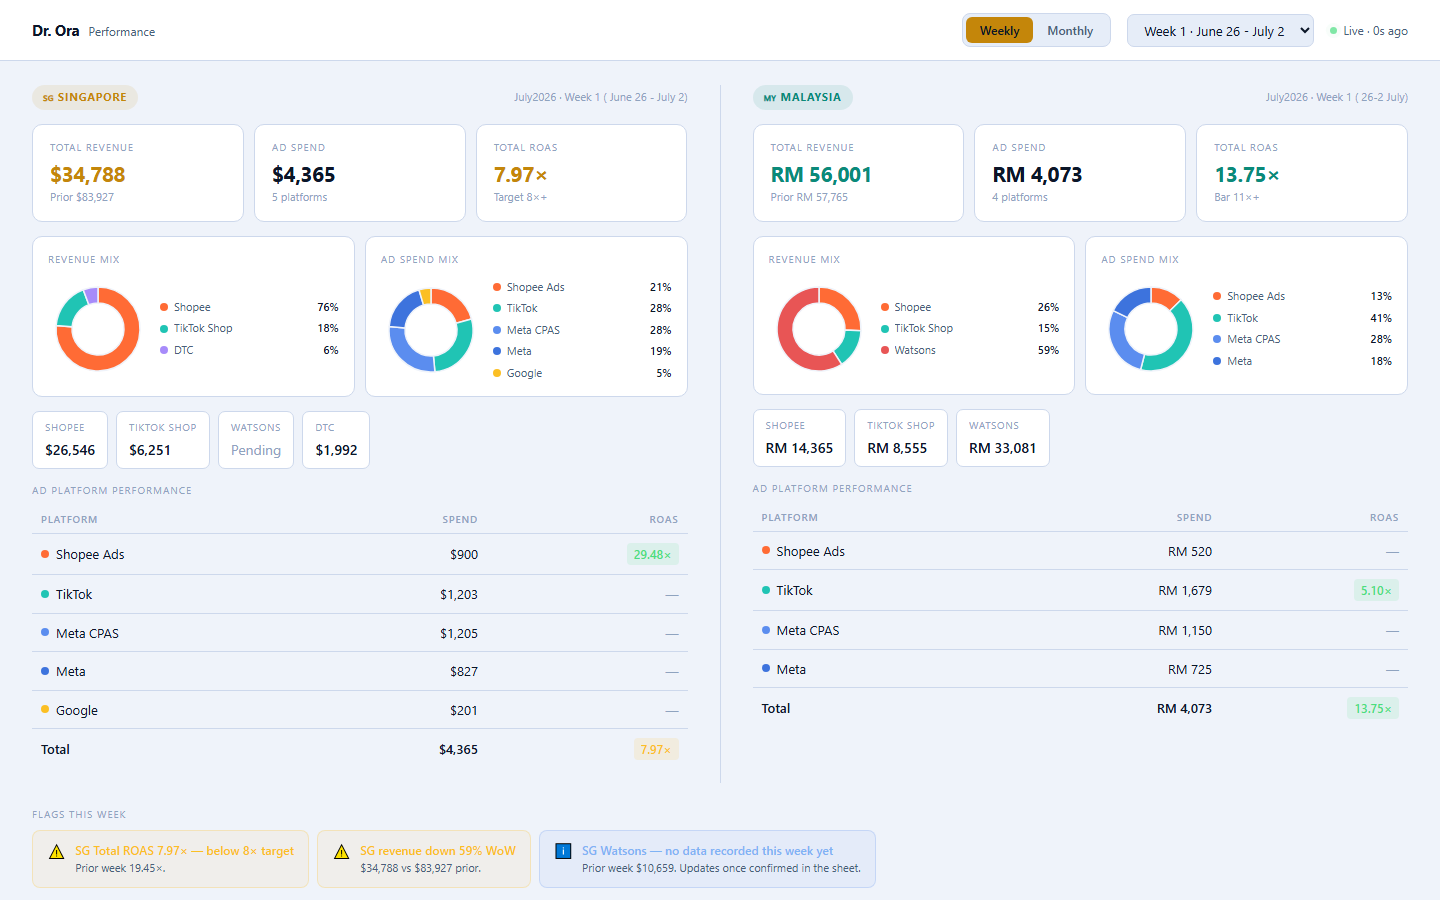Click the purple DTC legend swatch

coord(164,350)
